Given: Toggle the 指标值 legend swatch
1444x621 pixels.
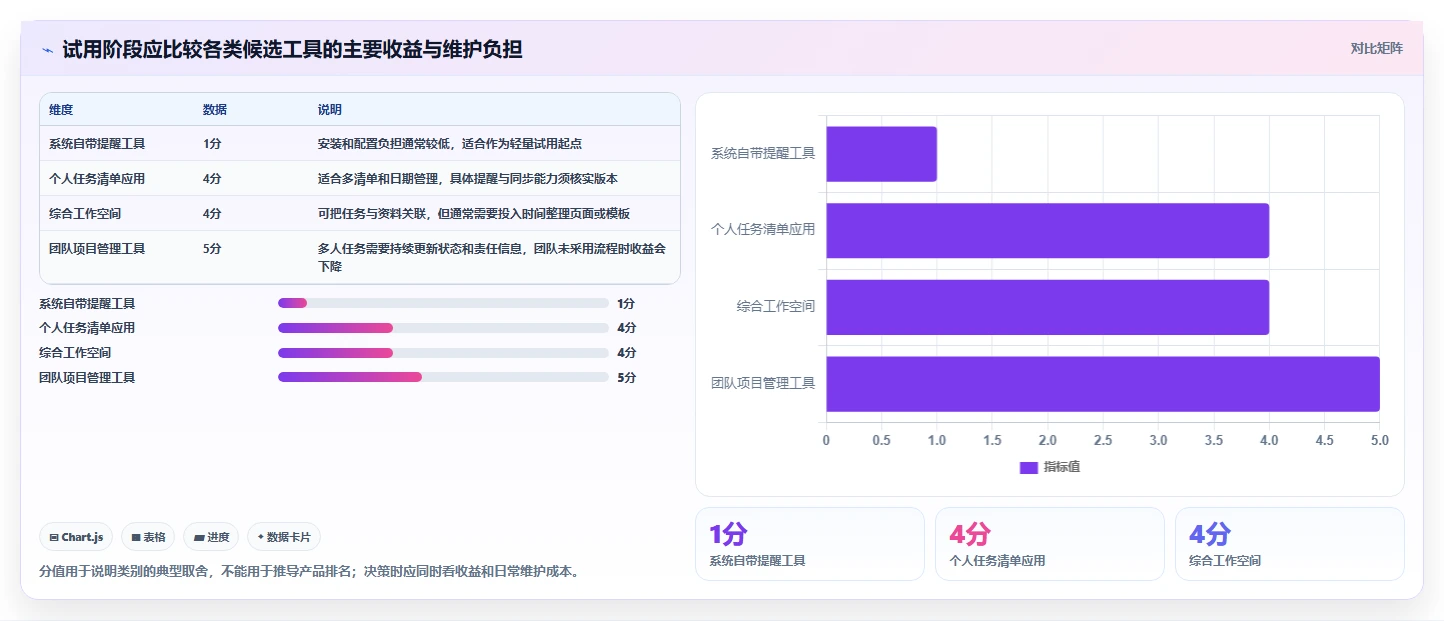Looking at the screenshot, I should [x=1028, y=467].
